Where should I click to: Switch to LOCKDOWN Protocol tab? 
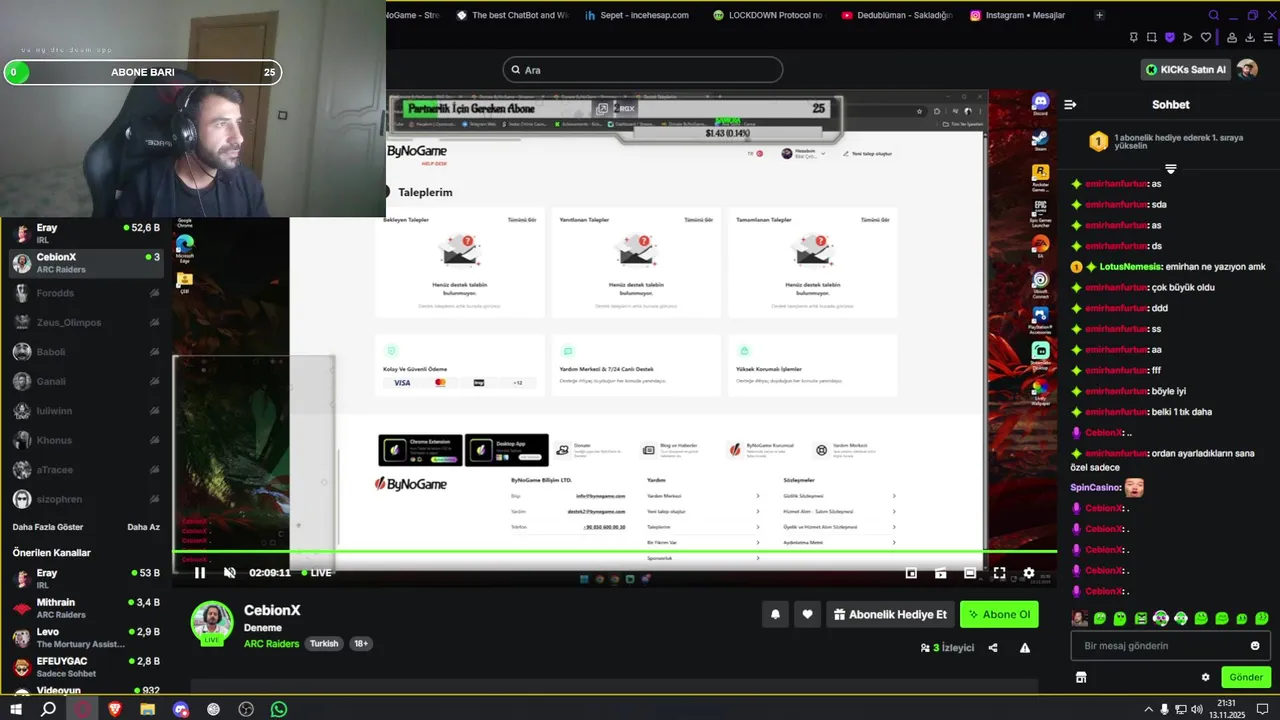tap(768, 15)
